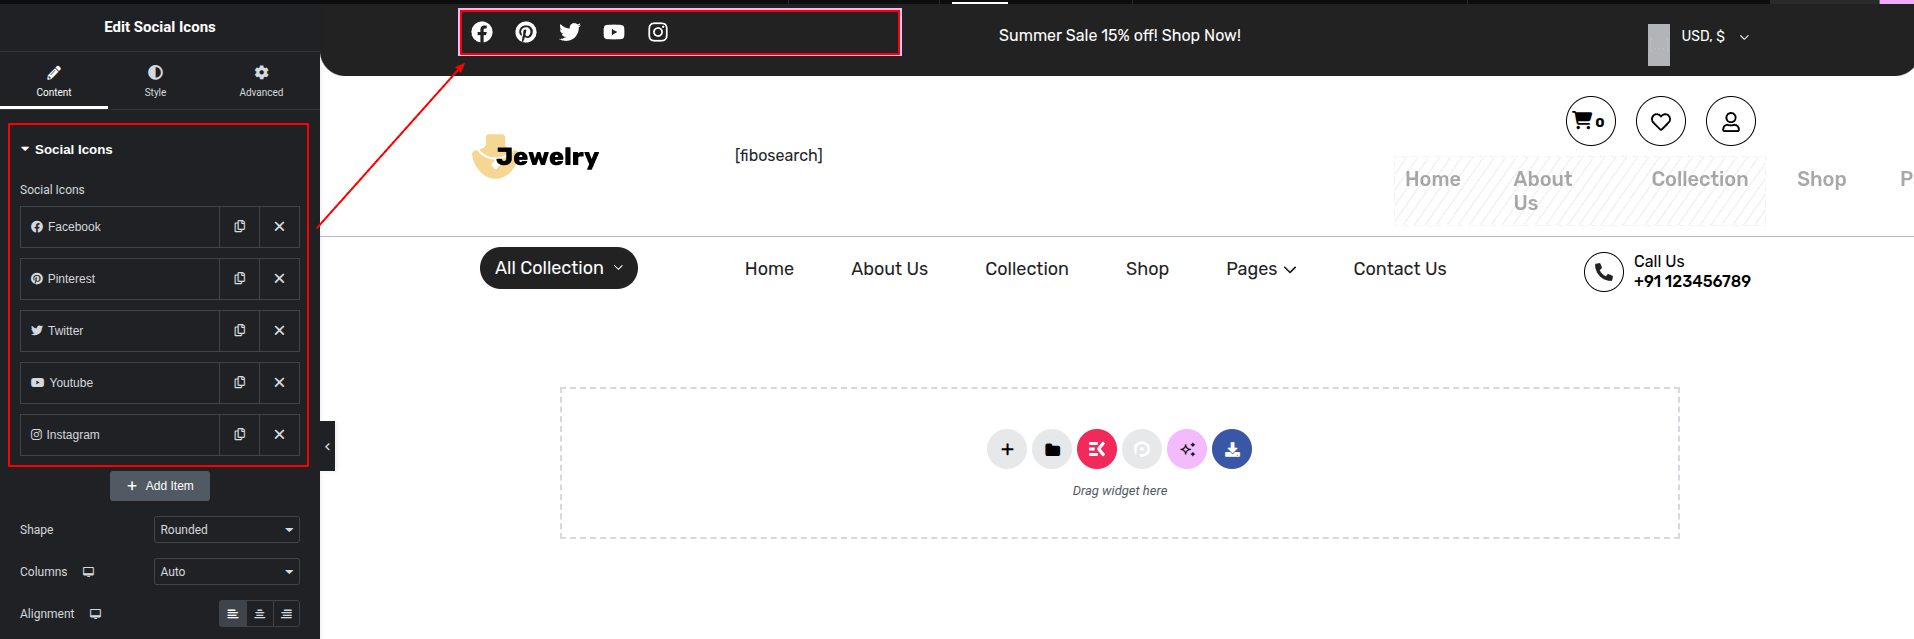Set alignment to center

260,614
